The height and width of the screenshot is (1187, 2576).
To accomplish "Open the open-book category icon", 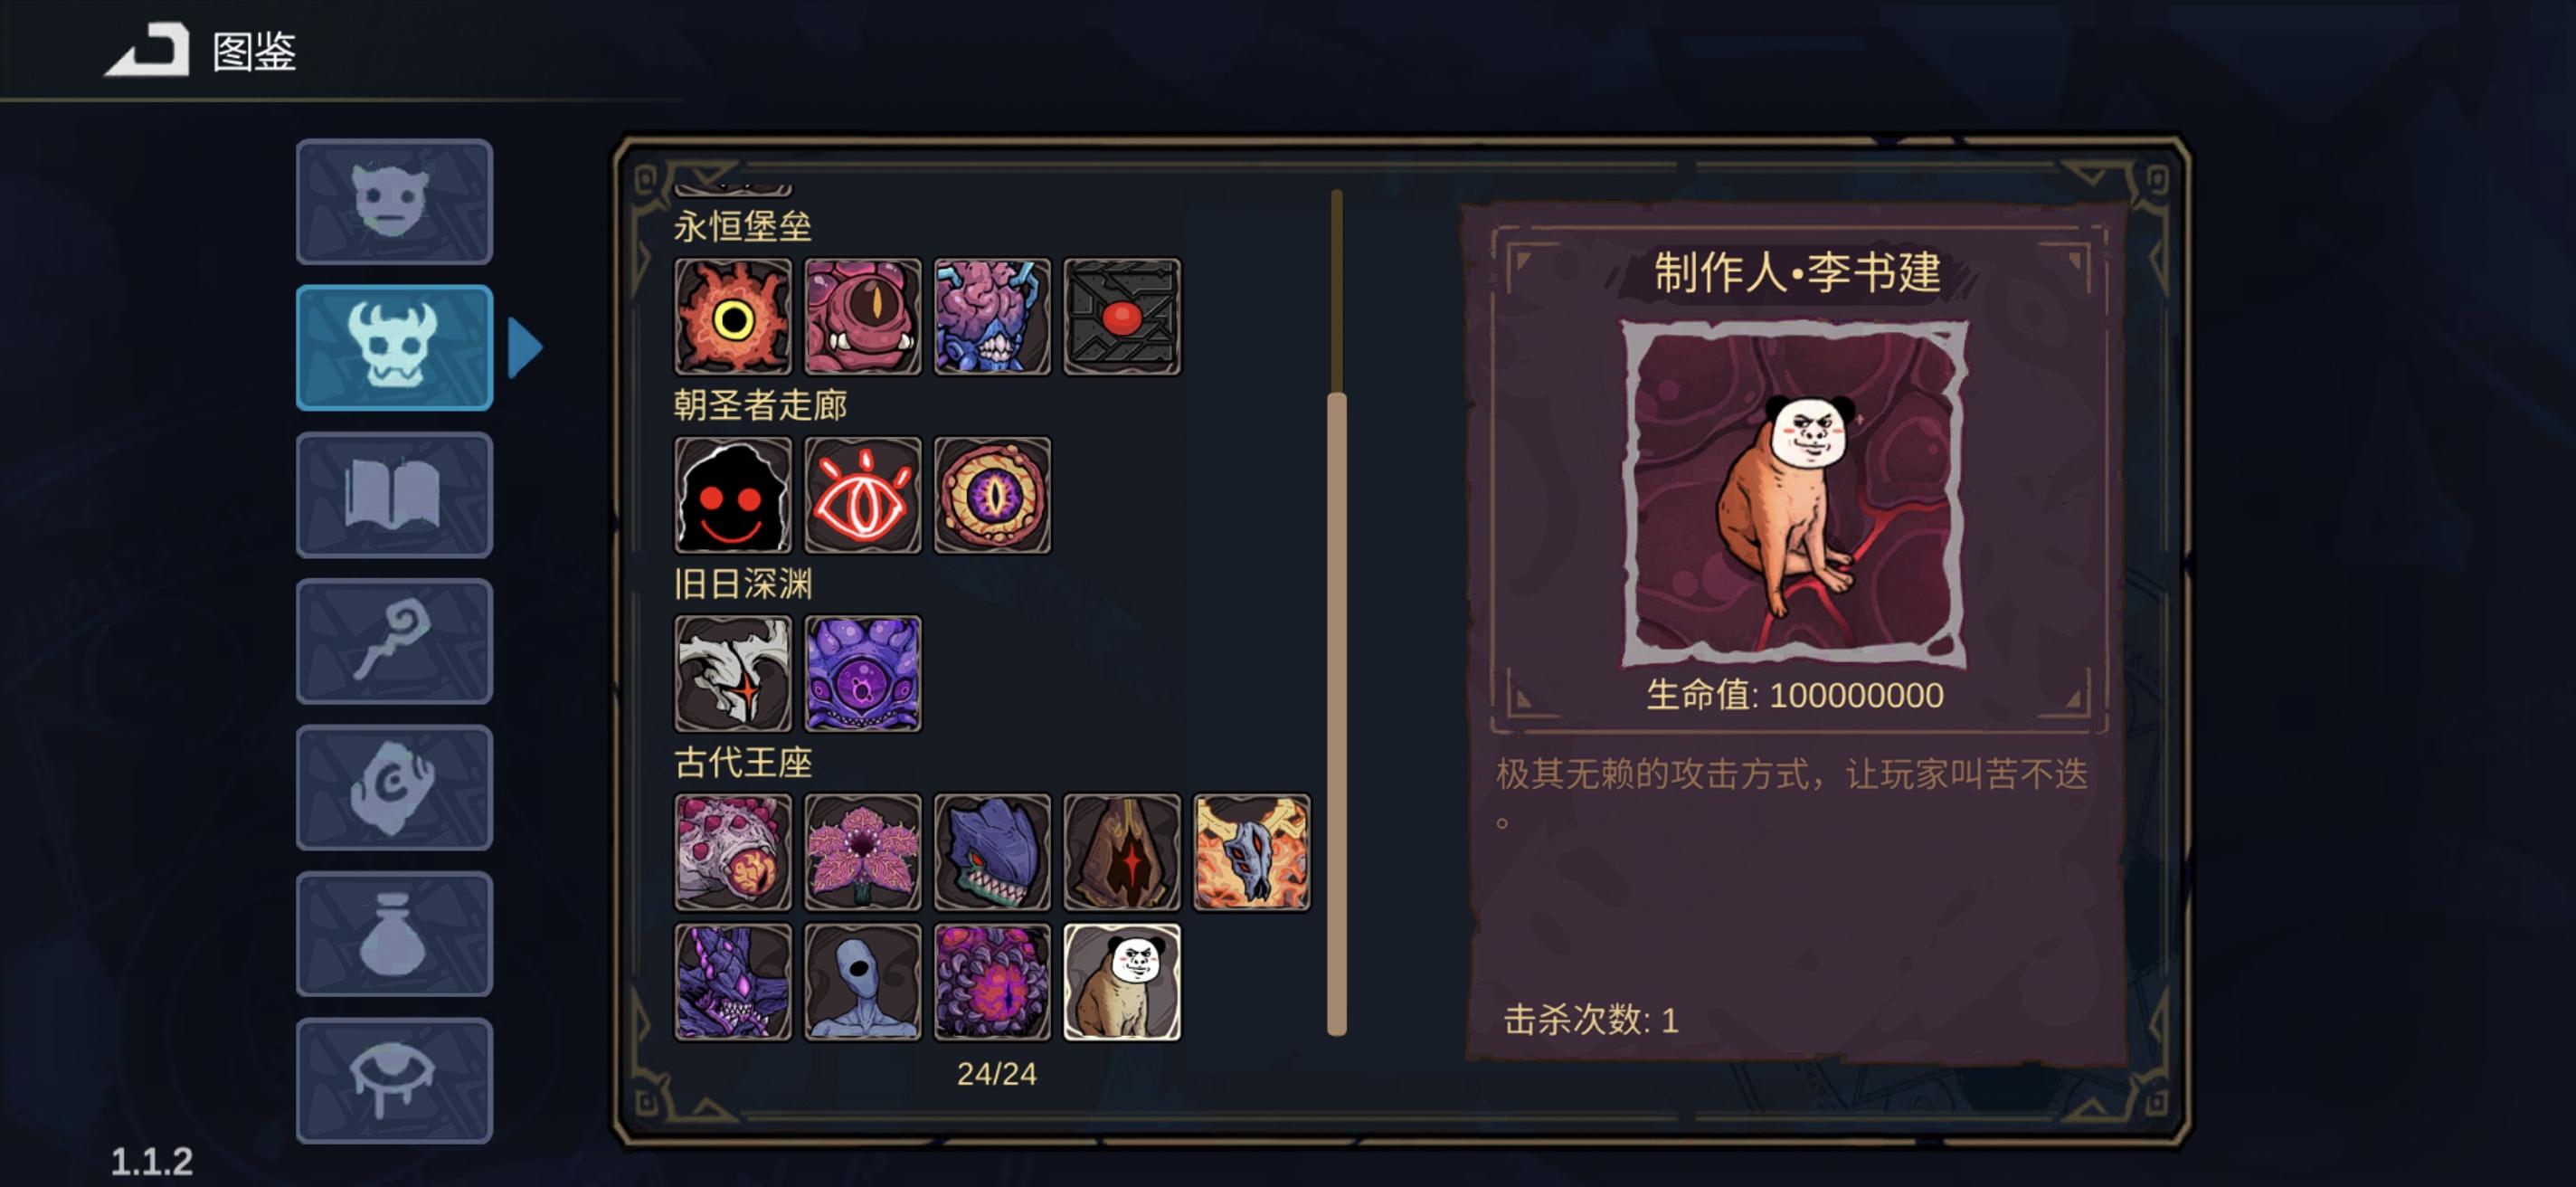I will [394, 495].
